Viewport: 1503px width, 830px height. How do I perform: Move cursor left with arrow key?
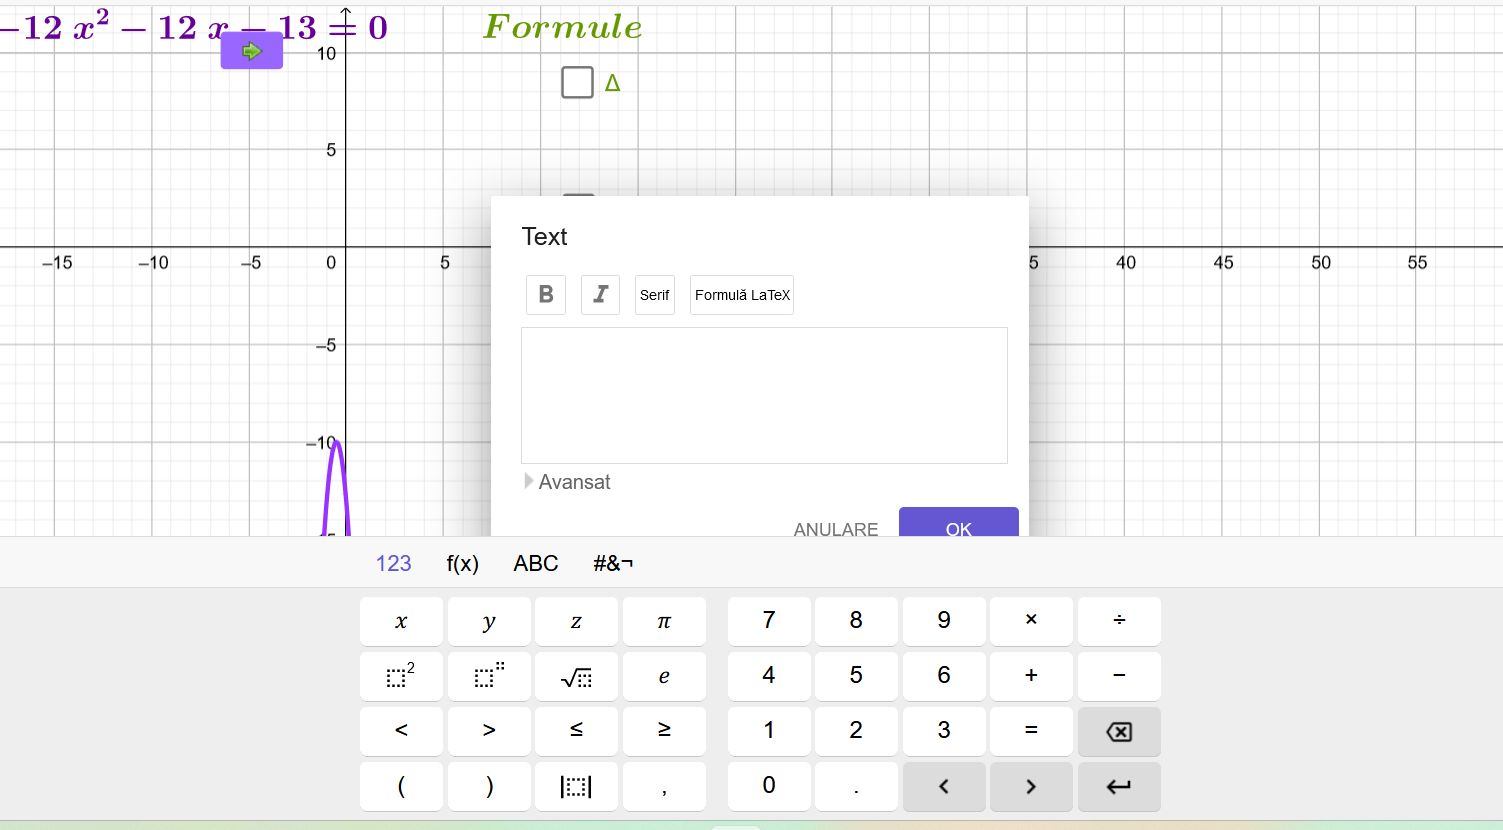tap(944, 786)
